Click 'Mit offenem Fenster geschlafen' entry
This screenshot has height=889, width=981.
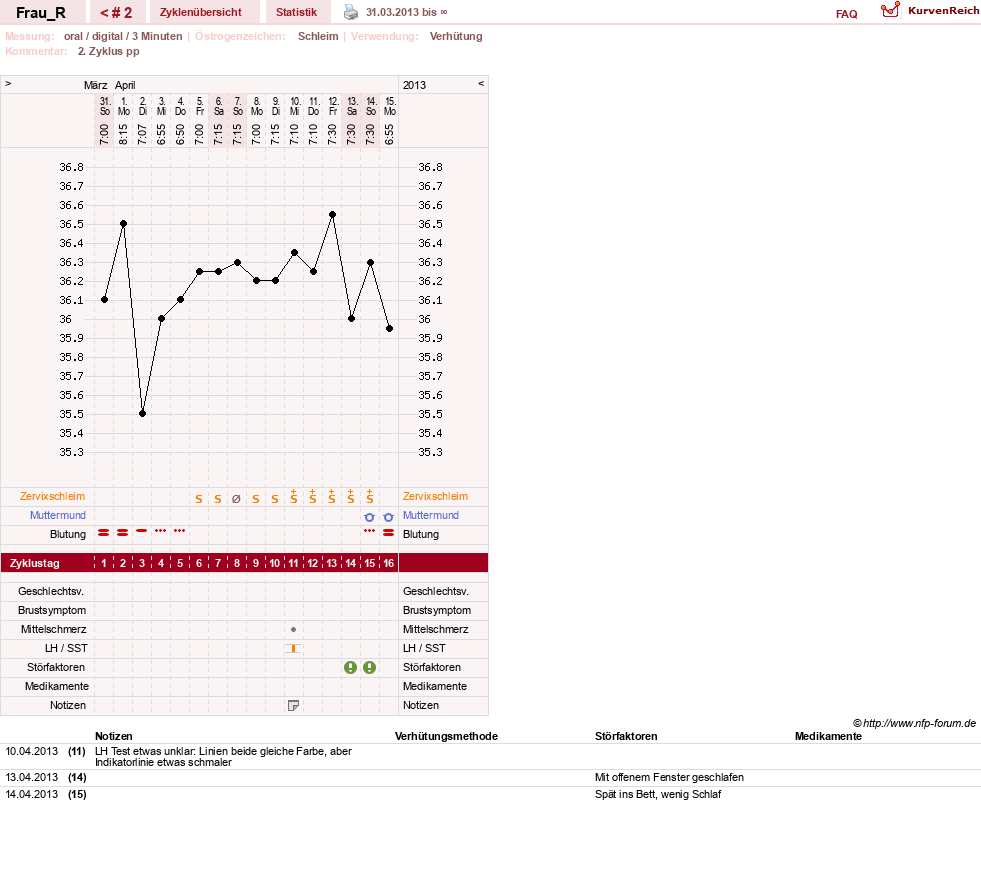click(x=669, y=778)
